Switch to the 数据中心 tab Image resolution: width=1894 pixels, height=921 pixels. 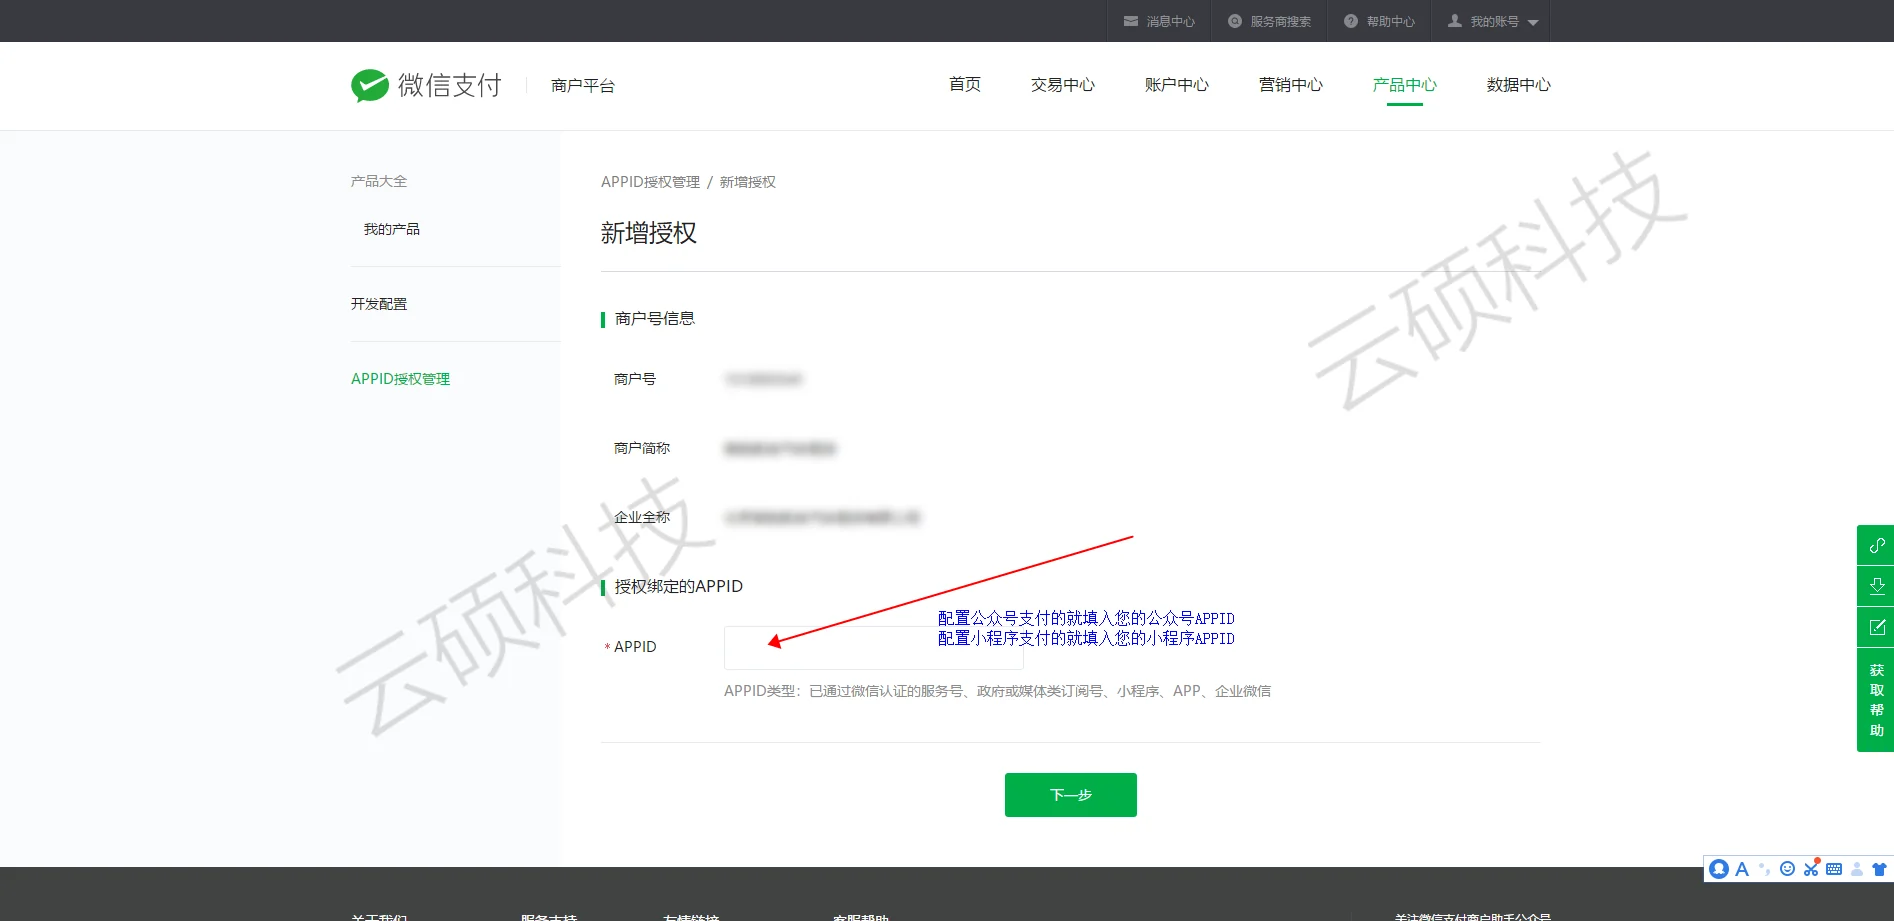coord(1519,85)
